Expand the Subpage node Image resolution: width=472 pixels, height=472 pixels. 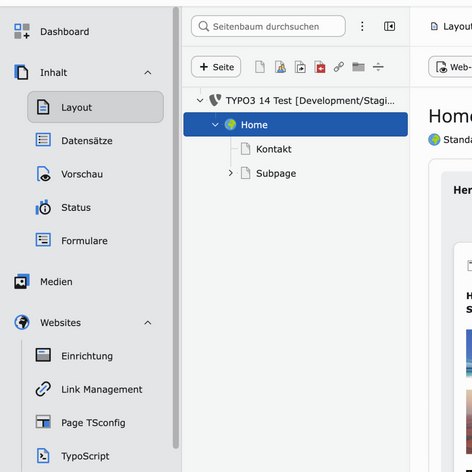click(x=230, y=173)
